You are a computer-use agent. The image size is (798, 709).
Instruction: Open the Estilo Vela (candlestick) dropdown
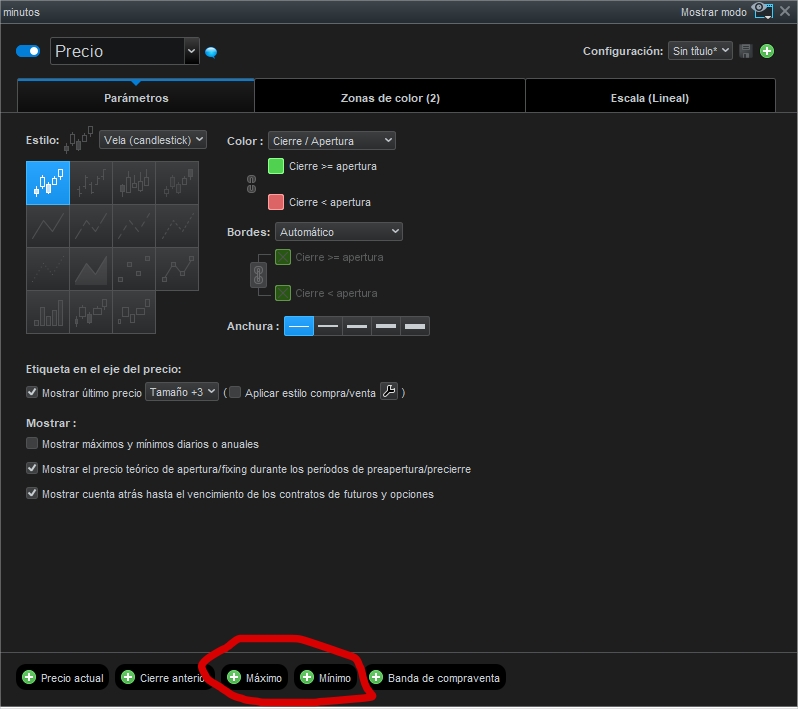click(x=153, y=140)
